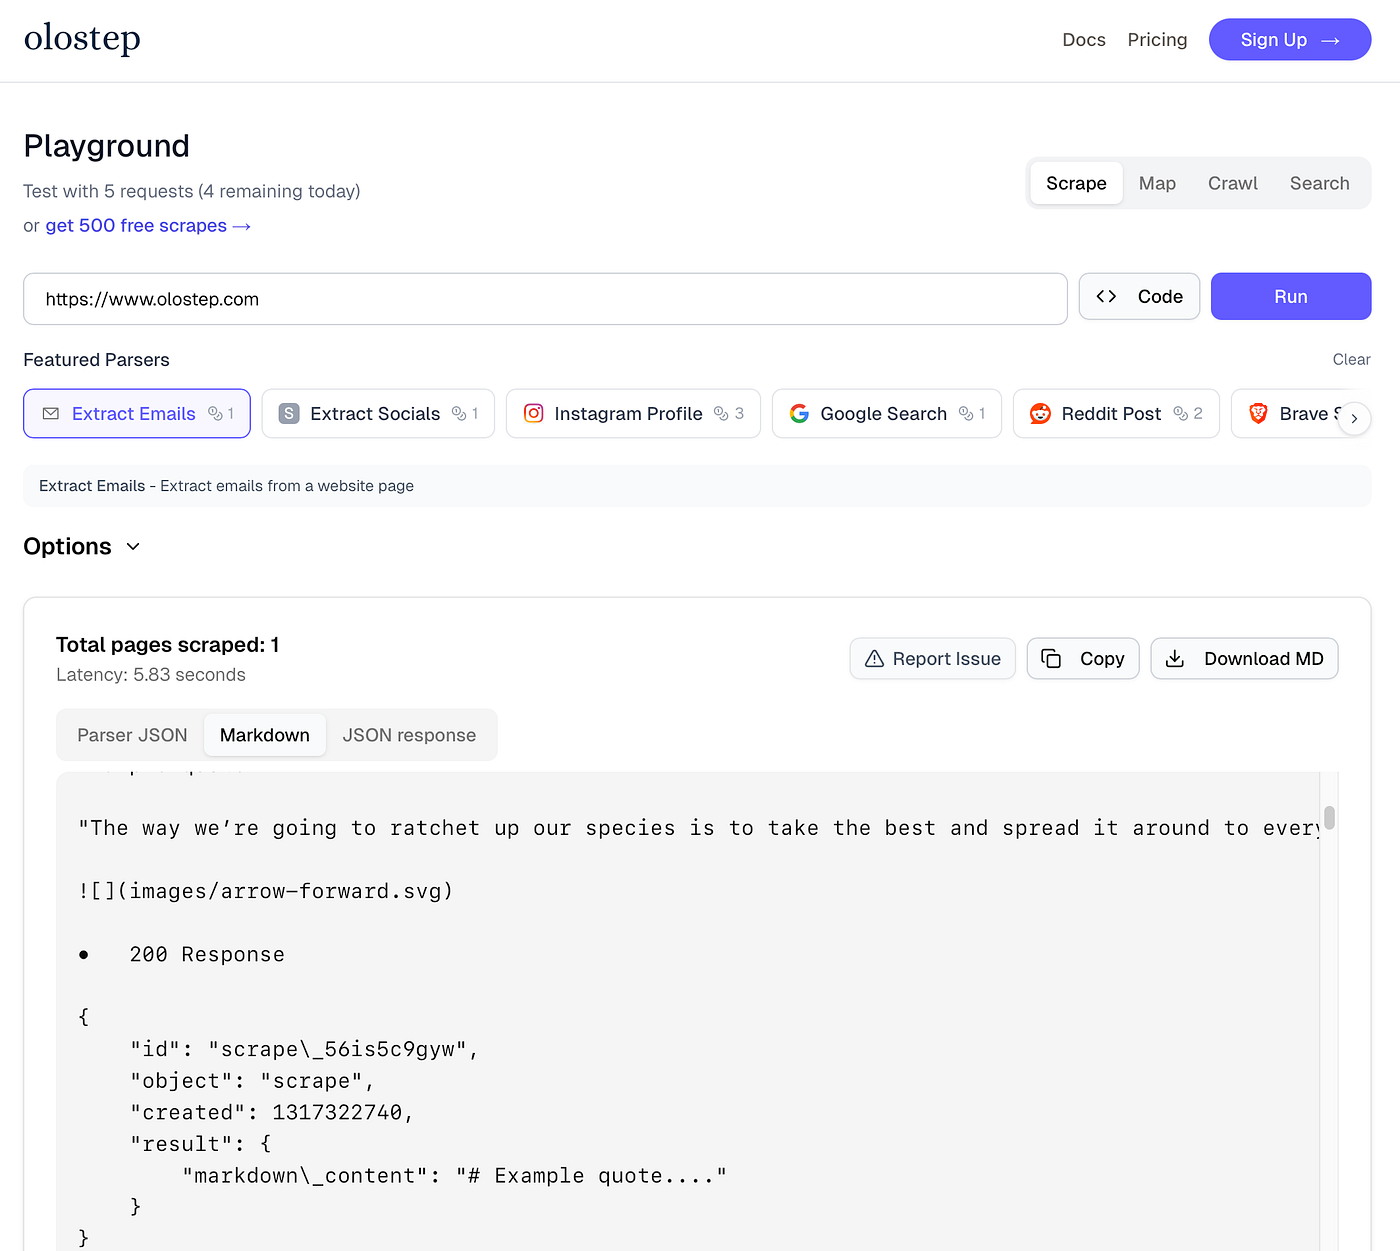Click the images/arrow-forward.svg markdown line
The width and height of the screenshot is (1400, 1251).
[266, 891]
